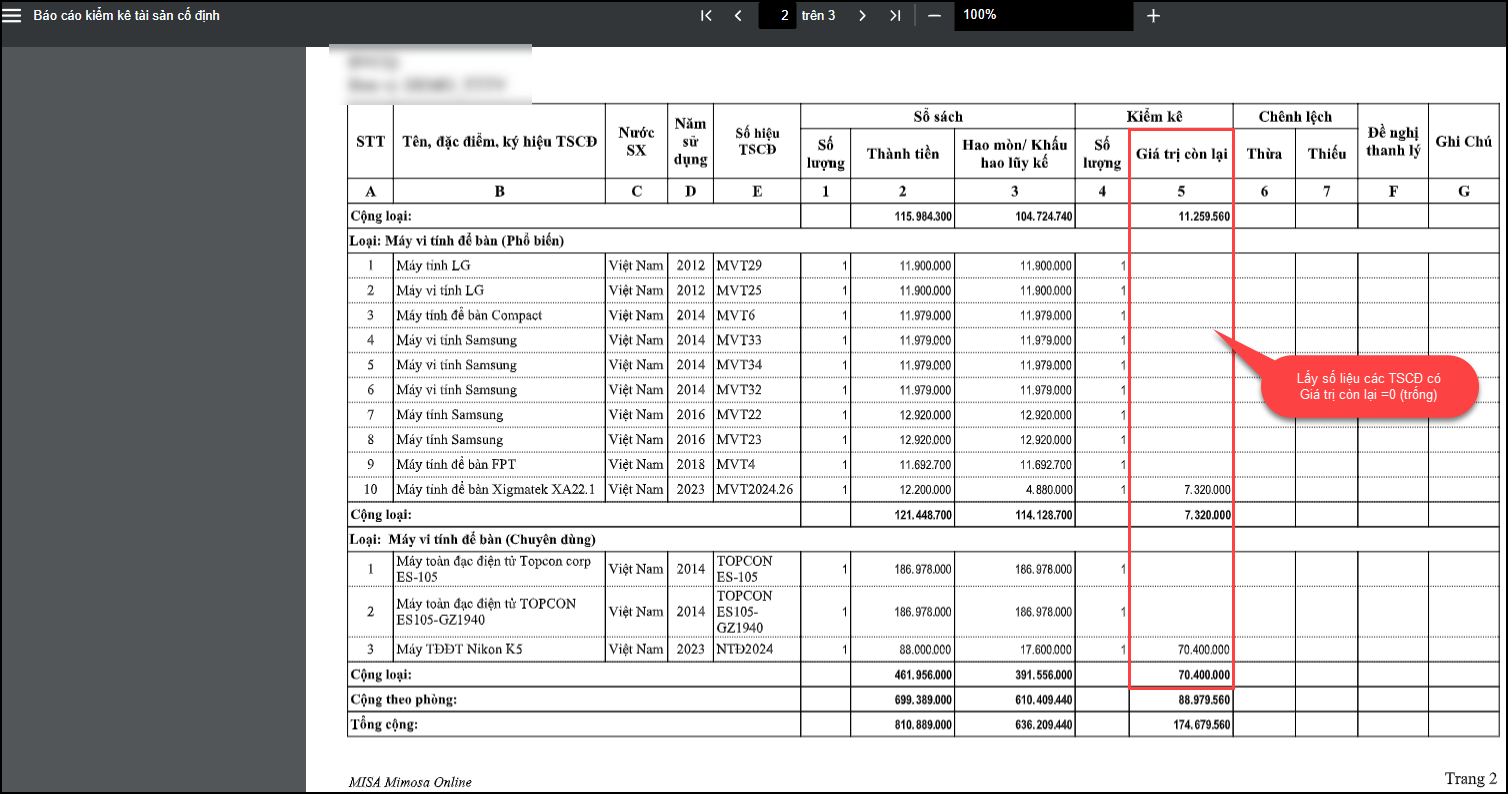
Task: Click the 'Tên, đặc điểm, ký hiệu TSCĐ' header
Action: point(499,141)
